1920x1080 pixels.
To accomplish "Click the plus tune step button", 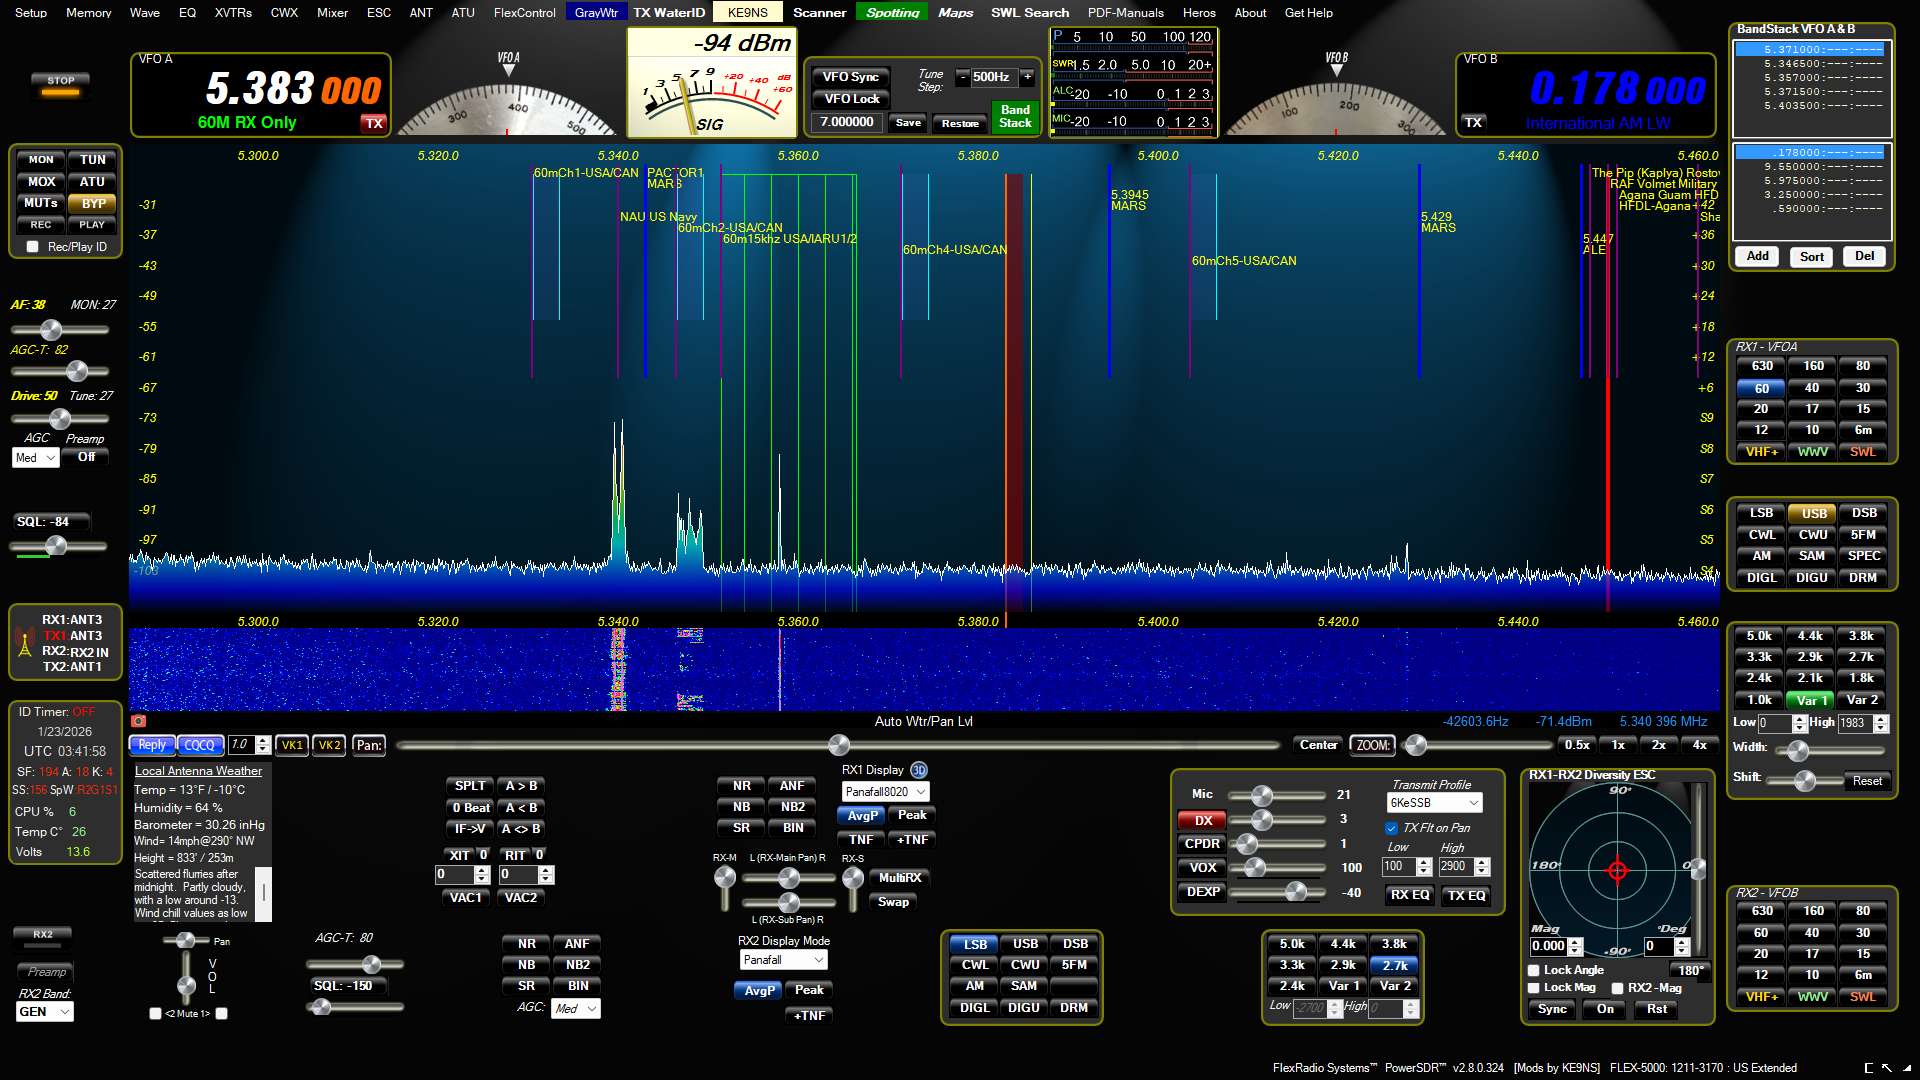I will [1027, 77].
